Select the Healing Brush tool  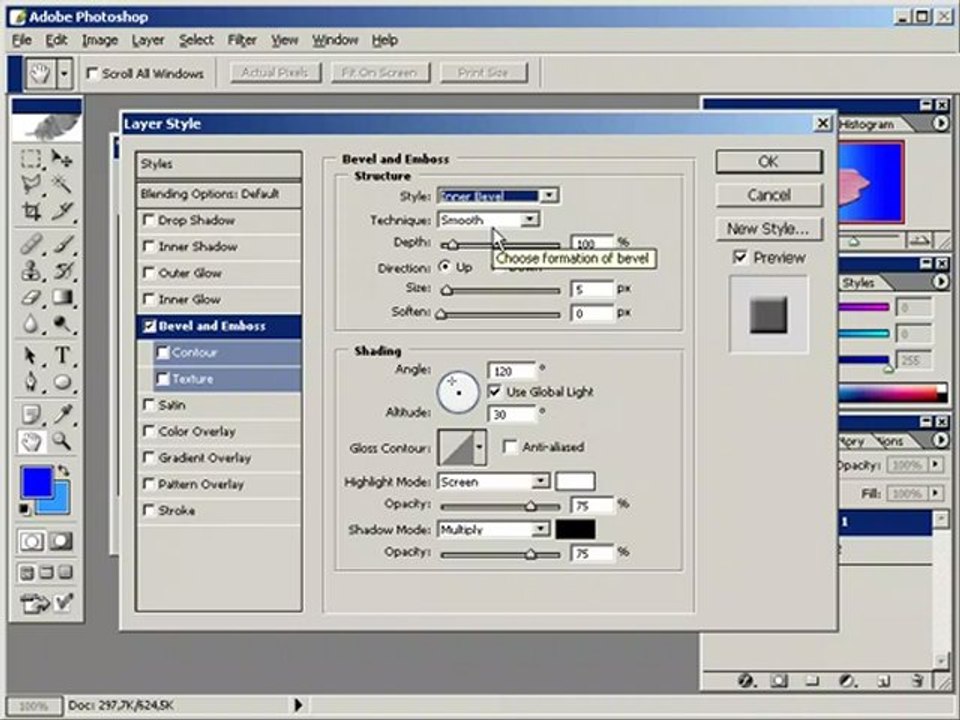pyautogui.click(x=31, y=244)
